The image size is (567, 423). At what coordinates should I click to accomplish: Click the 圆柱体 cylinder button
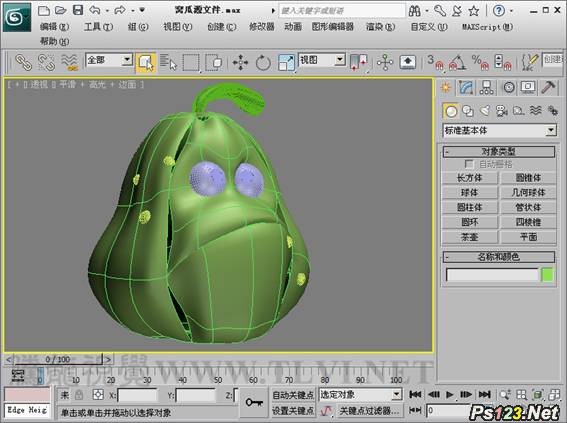click(x=470, y=208)
